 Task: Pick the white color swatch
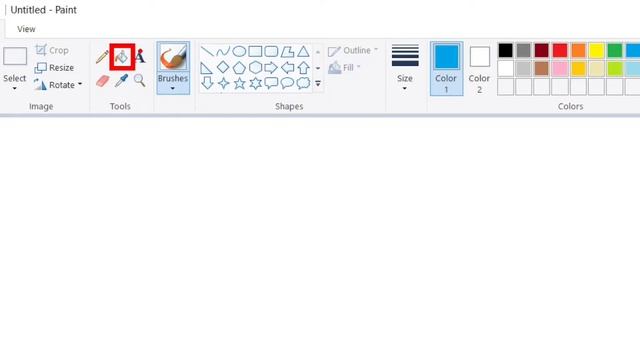pos(505,69)
